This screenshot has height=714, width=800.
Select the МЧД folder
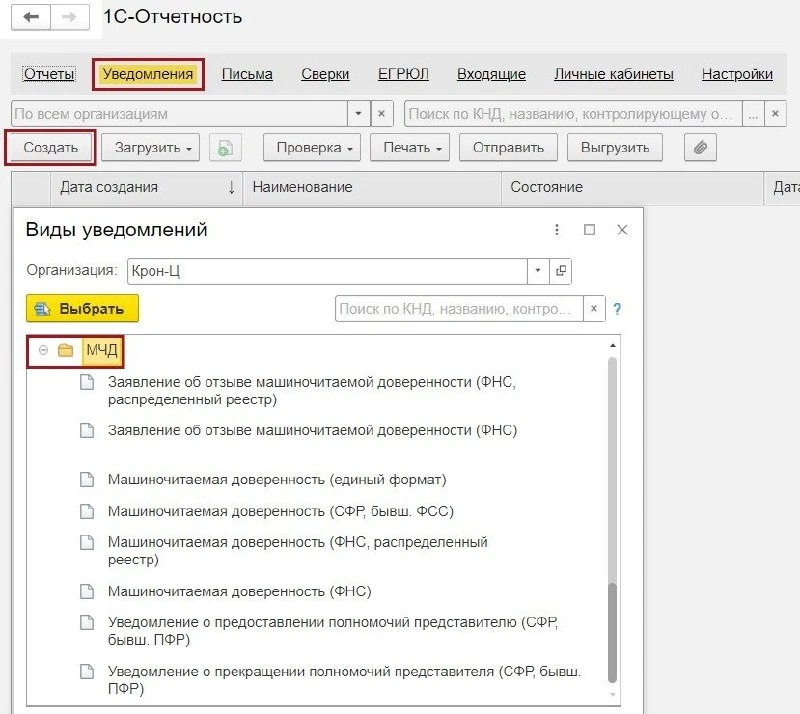coord(102,350)
